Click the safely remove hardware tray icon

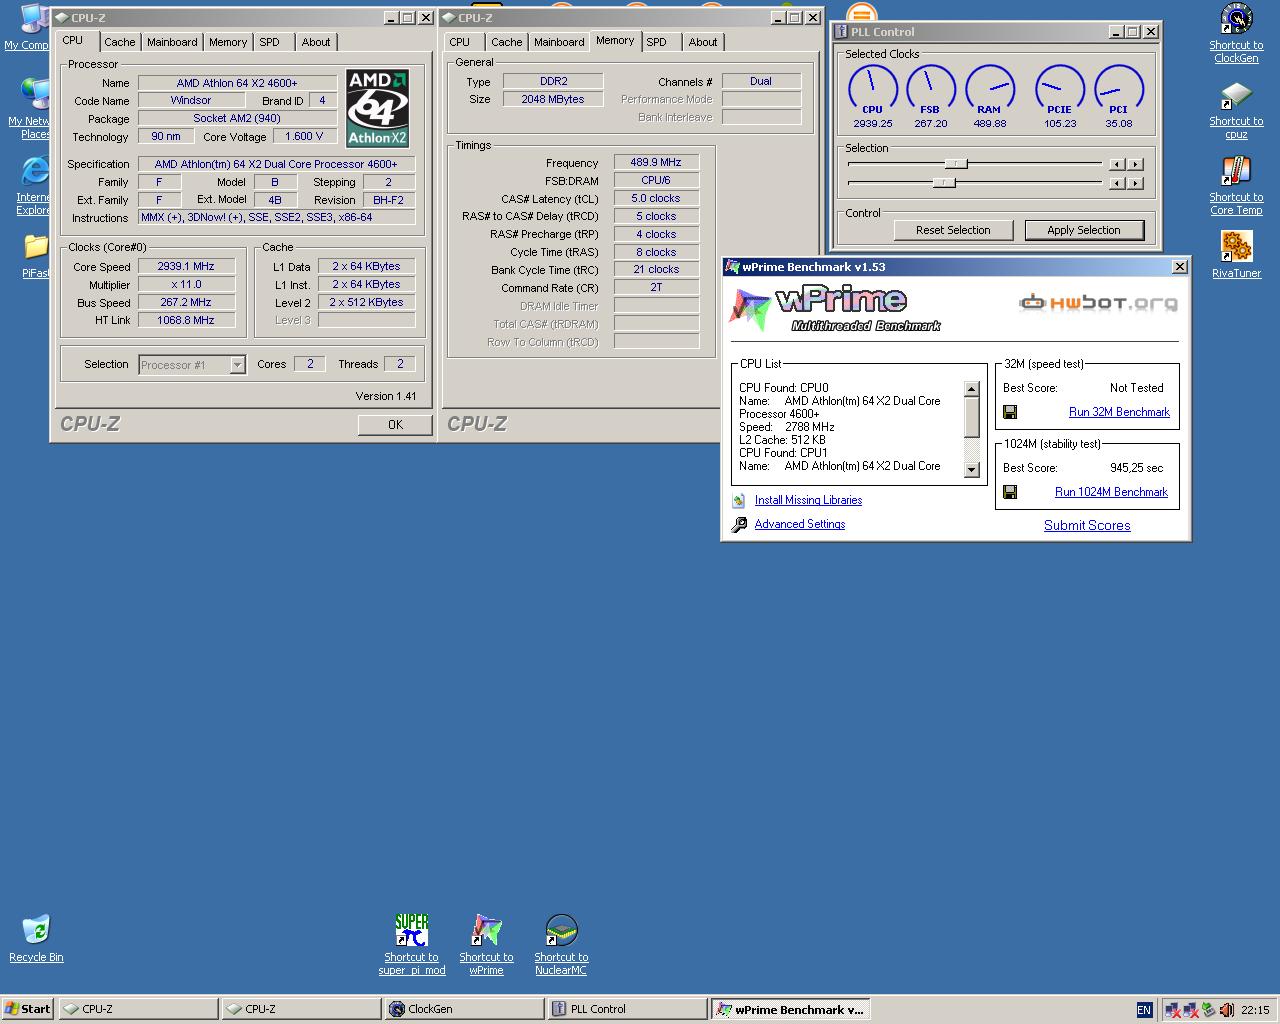[x=1208, y=1010]
